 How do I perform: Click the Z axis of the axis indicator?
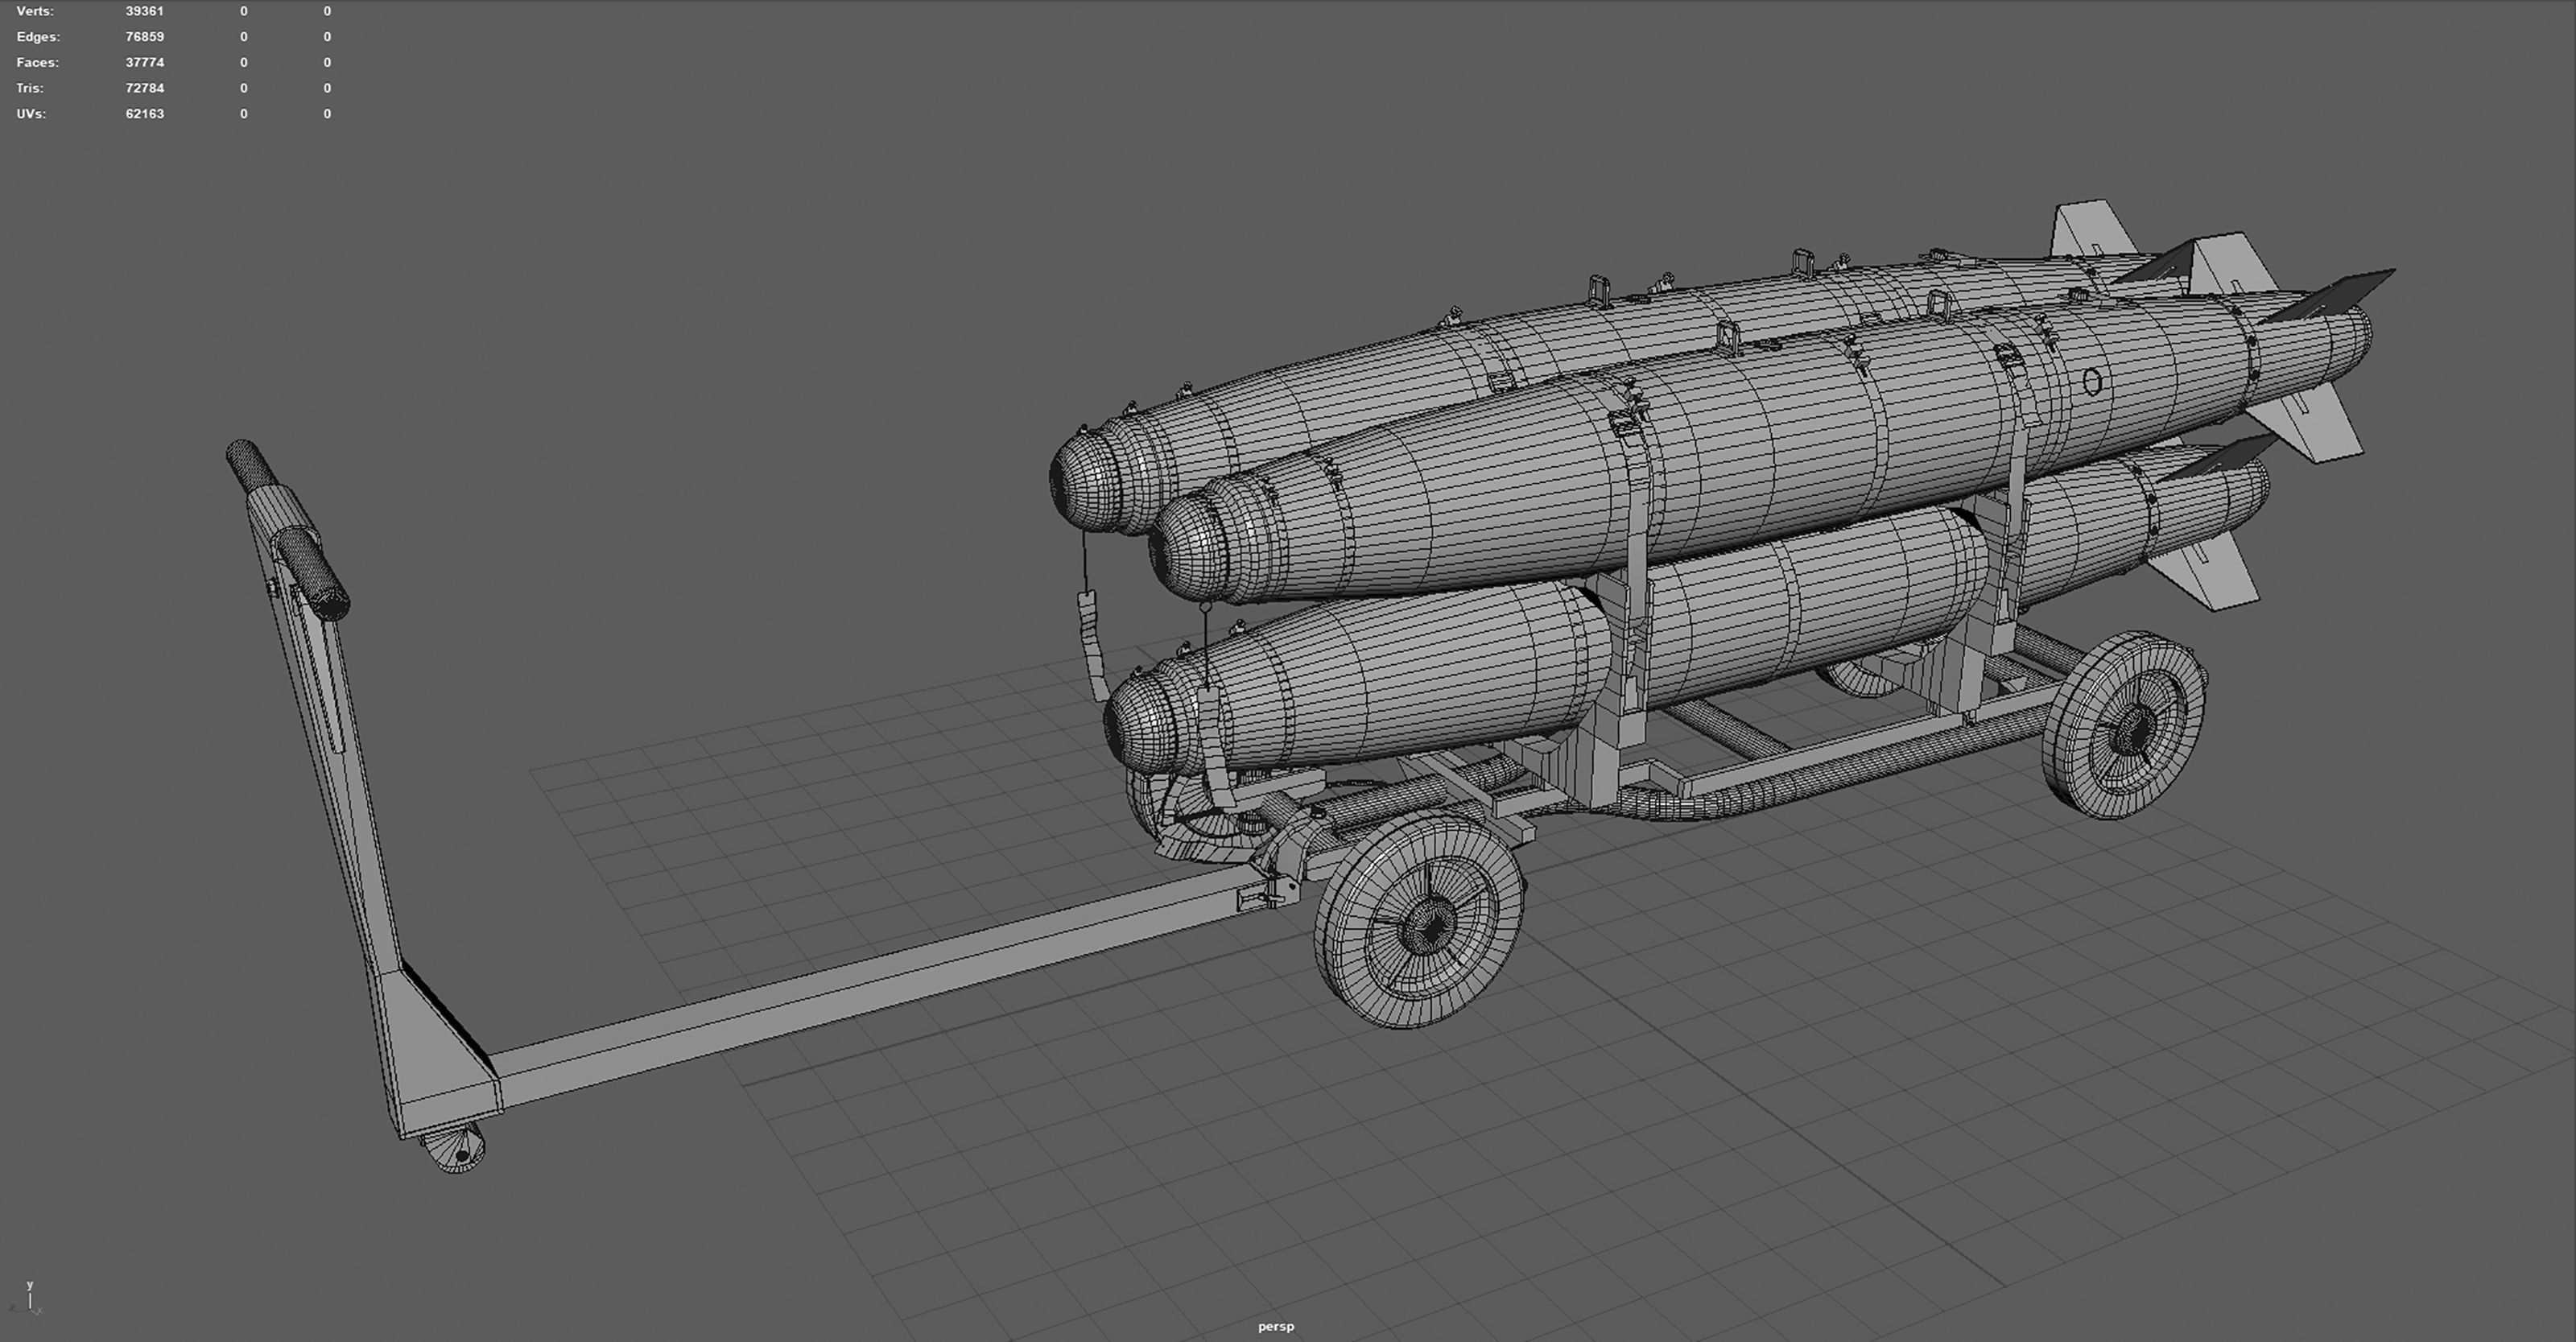pyautogui.click(x=12, y=1308)
